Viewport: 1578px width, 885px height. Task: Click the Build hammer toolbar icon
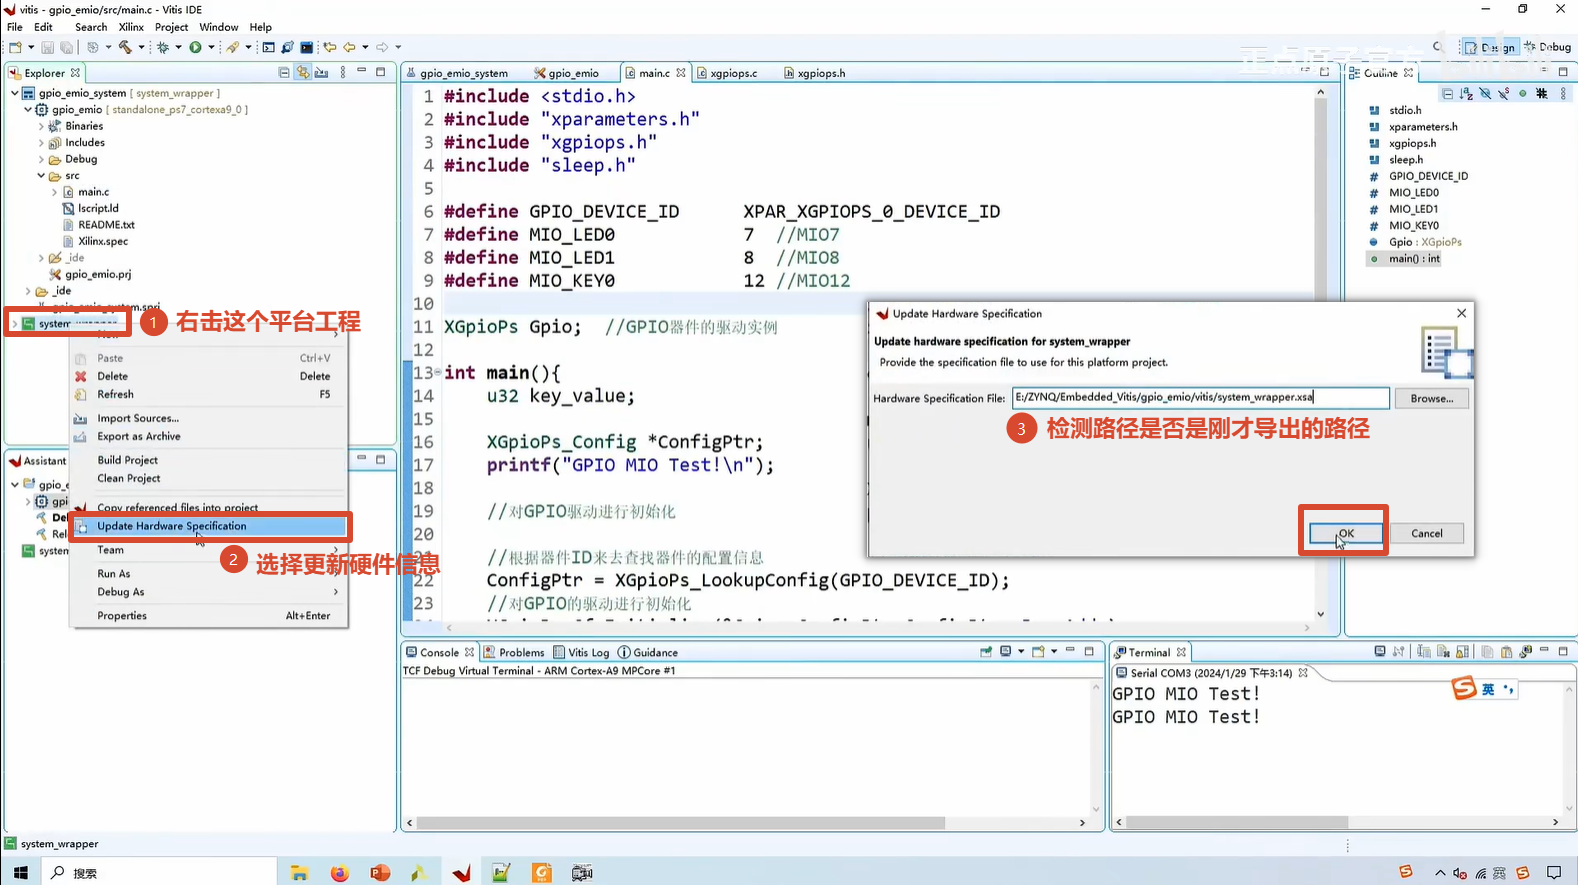tap(125, 47)
